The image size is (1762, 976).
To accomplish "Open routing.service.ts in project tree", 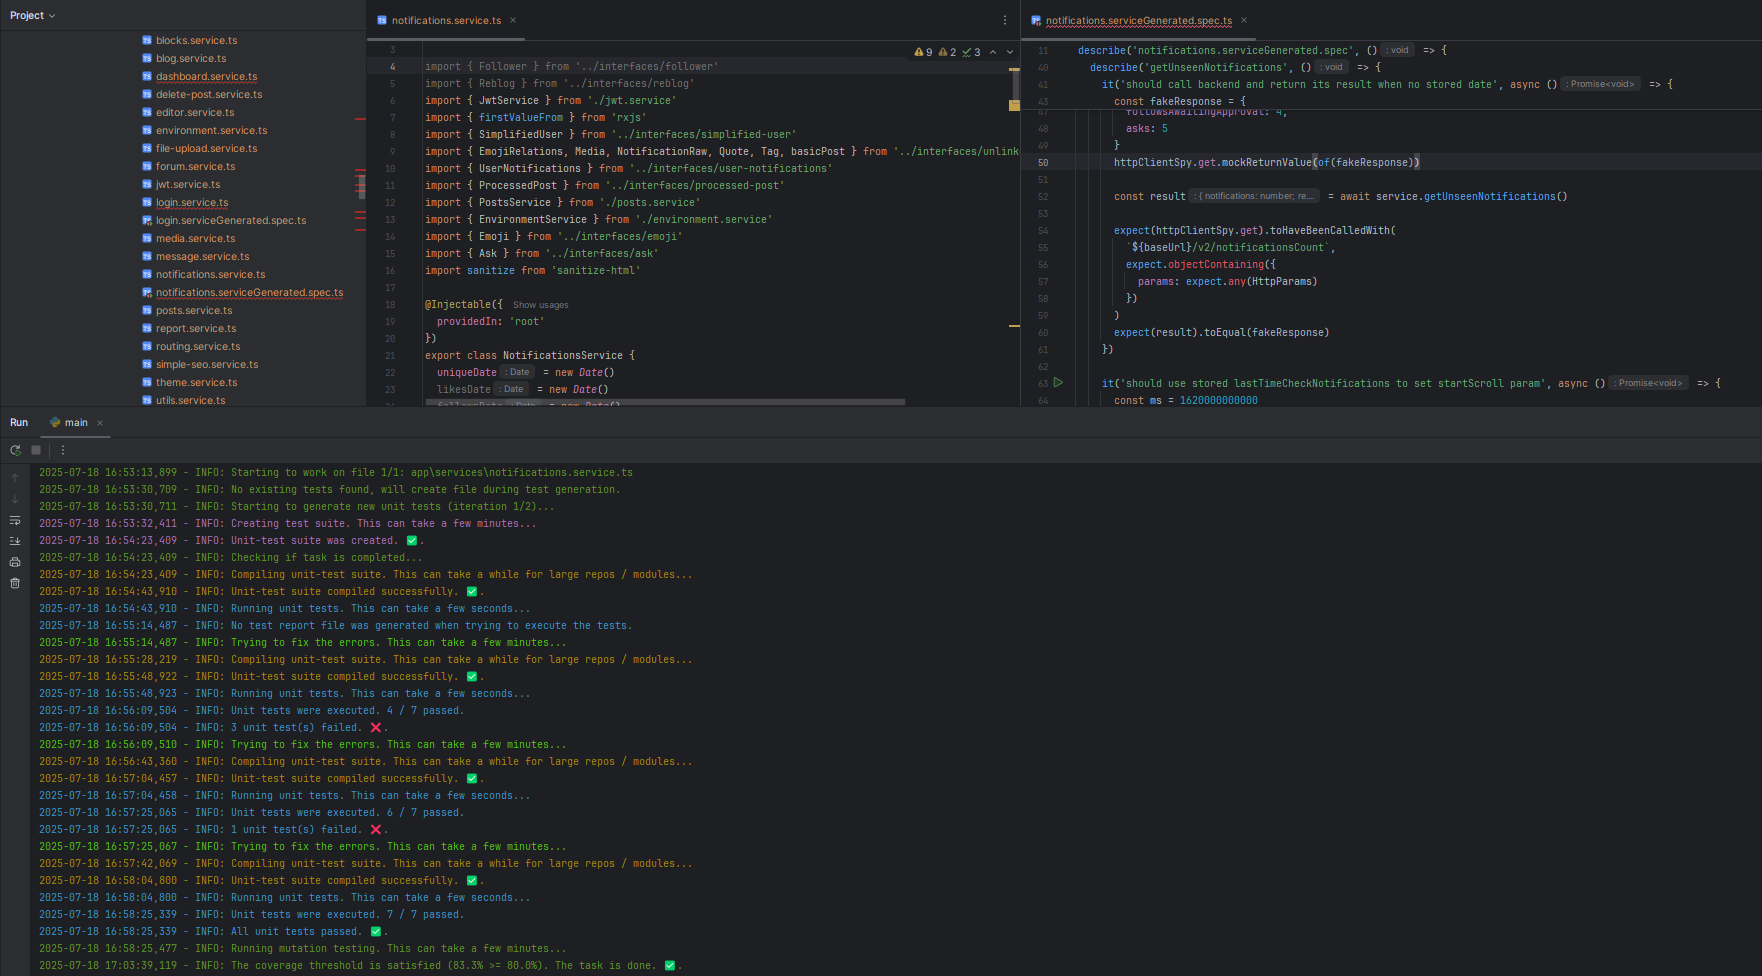I will coord(190,346).
